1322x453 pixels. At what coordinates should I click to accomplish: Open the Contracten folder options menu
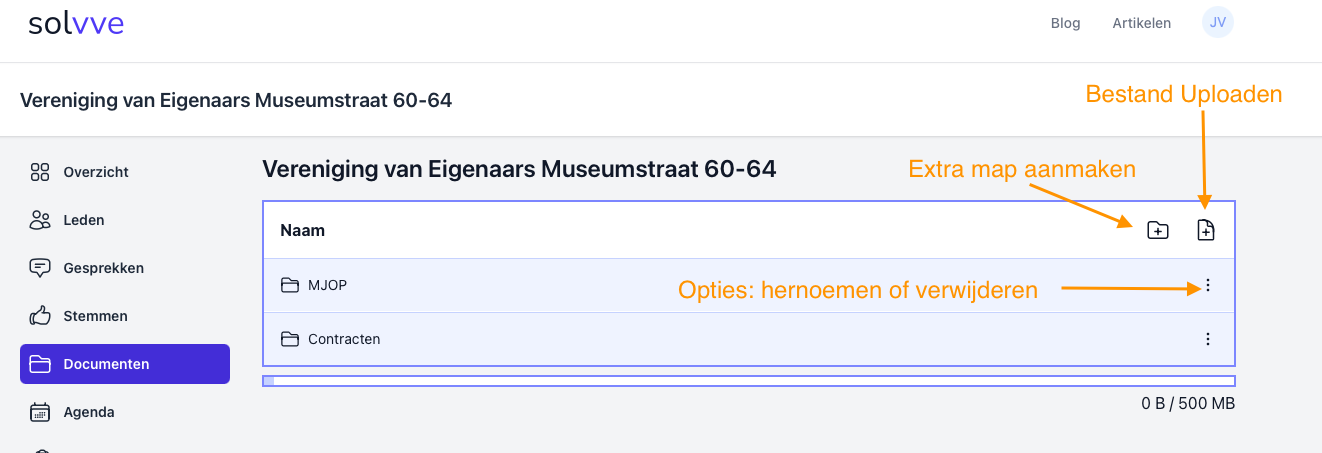click(x=1208, y=339)
